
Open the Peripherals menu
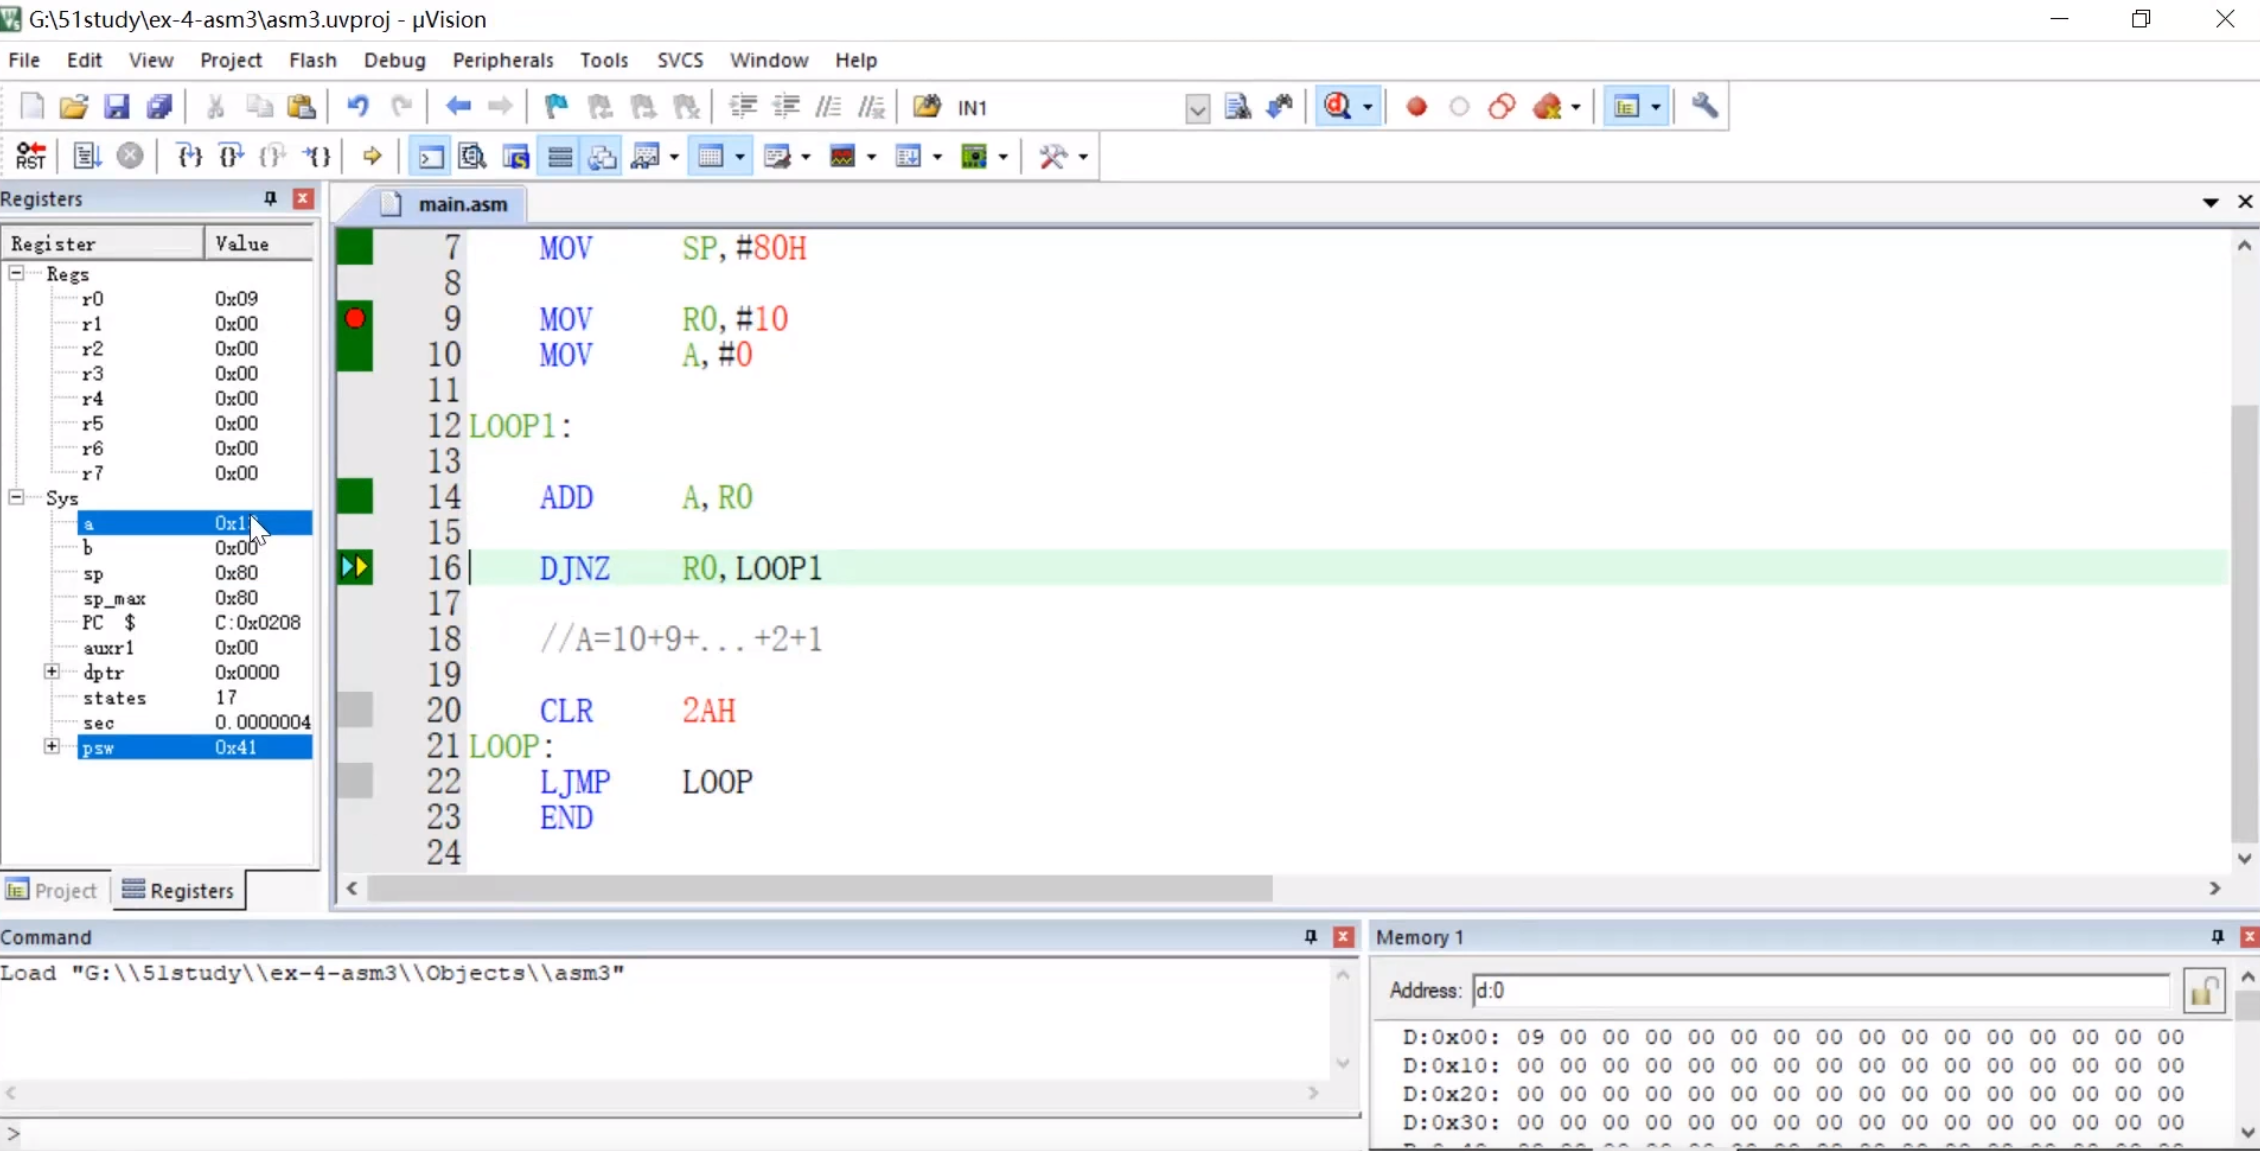click(503, 60)
